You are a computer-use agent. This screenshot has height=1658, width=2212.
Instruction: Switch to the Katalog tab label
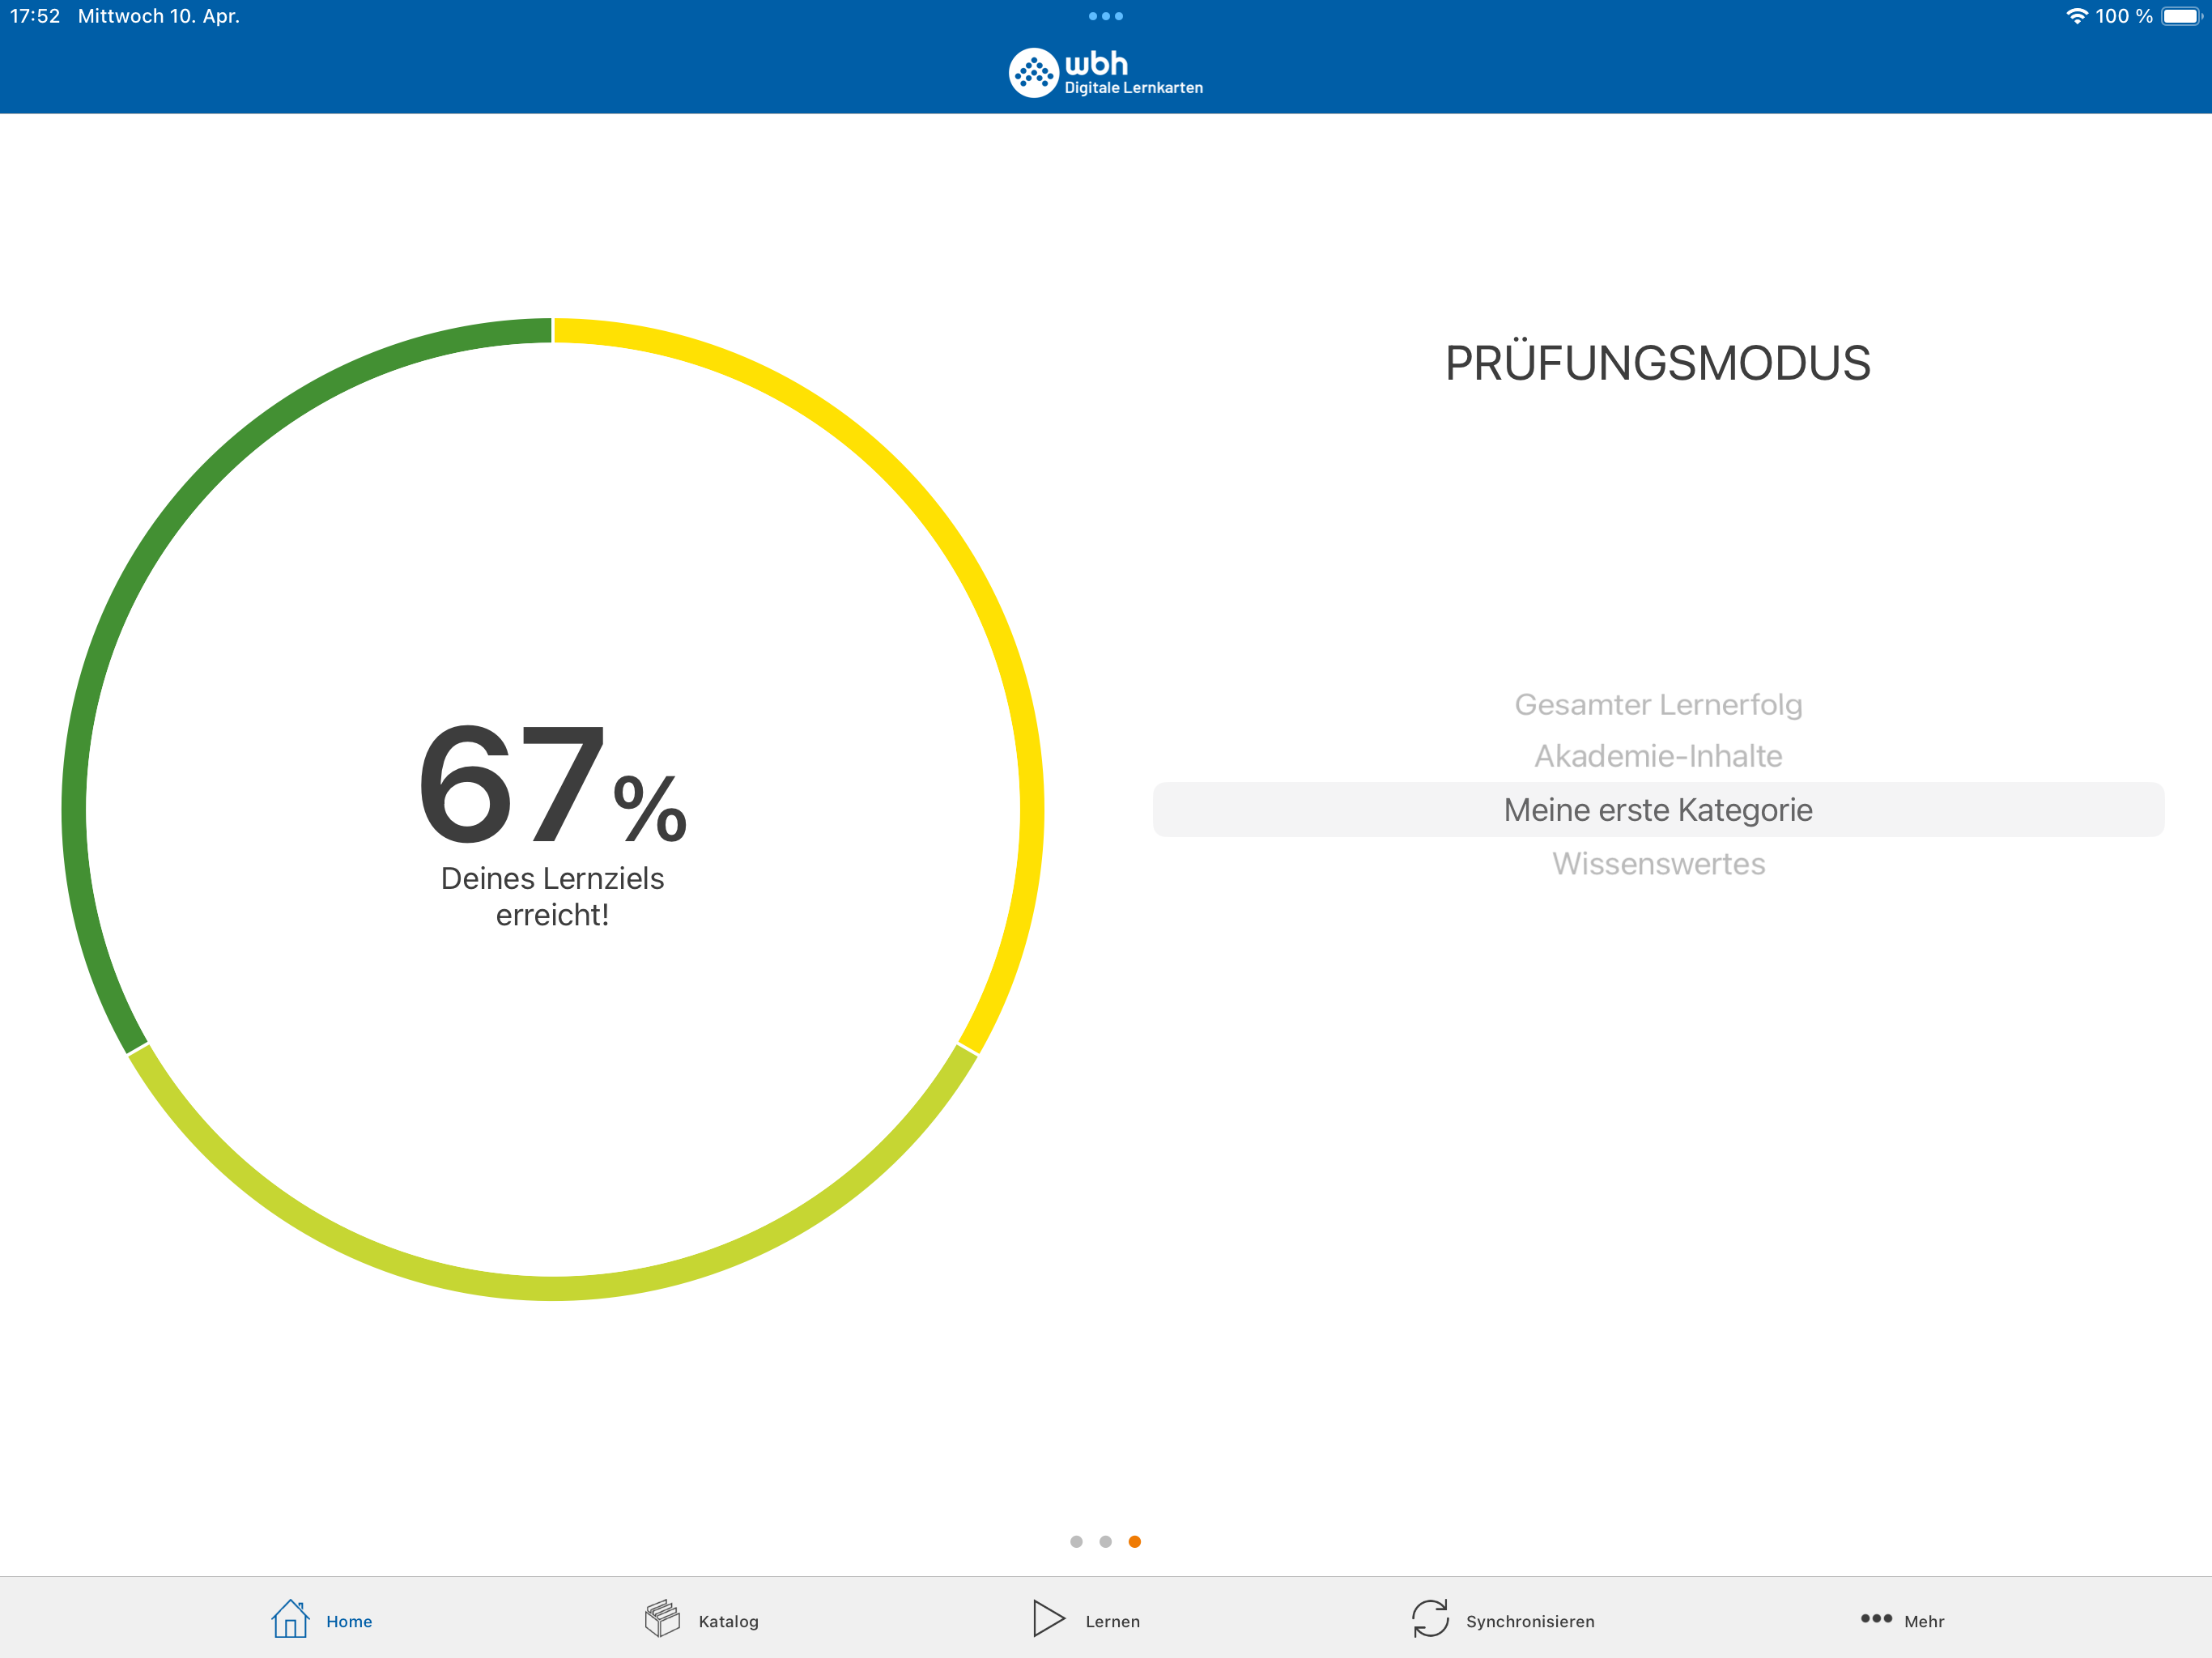tap(728, 1621)
